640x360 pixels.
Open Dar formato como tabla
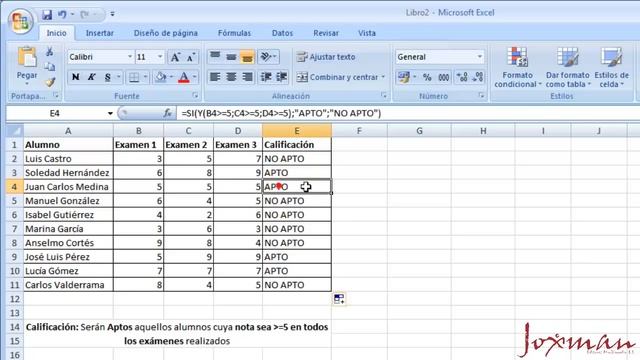tap(567, 67)
